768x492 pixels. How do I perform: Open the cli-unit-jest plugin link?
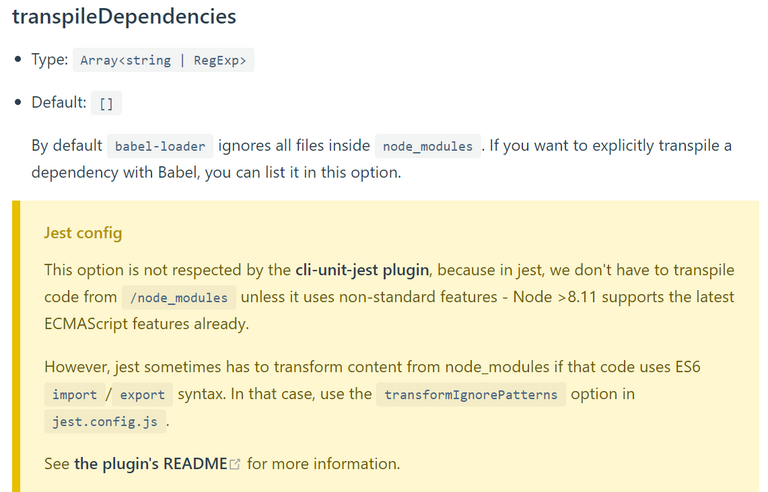coord(362,270)
